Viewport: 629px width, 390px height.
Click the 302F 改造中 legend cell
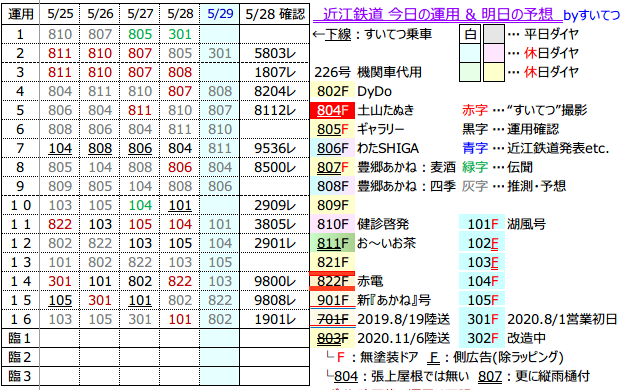482,338
